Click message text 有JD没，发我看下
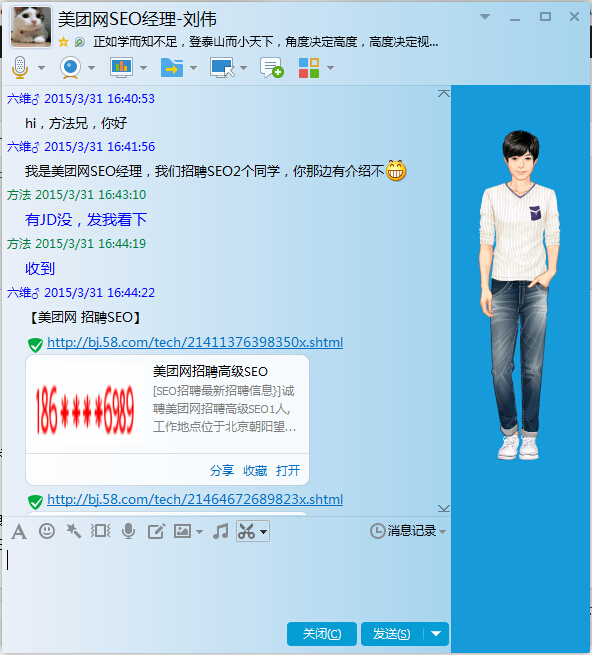The height and width of the screenshot is (655, 592). pos(86,219)
